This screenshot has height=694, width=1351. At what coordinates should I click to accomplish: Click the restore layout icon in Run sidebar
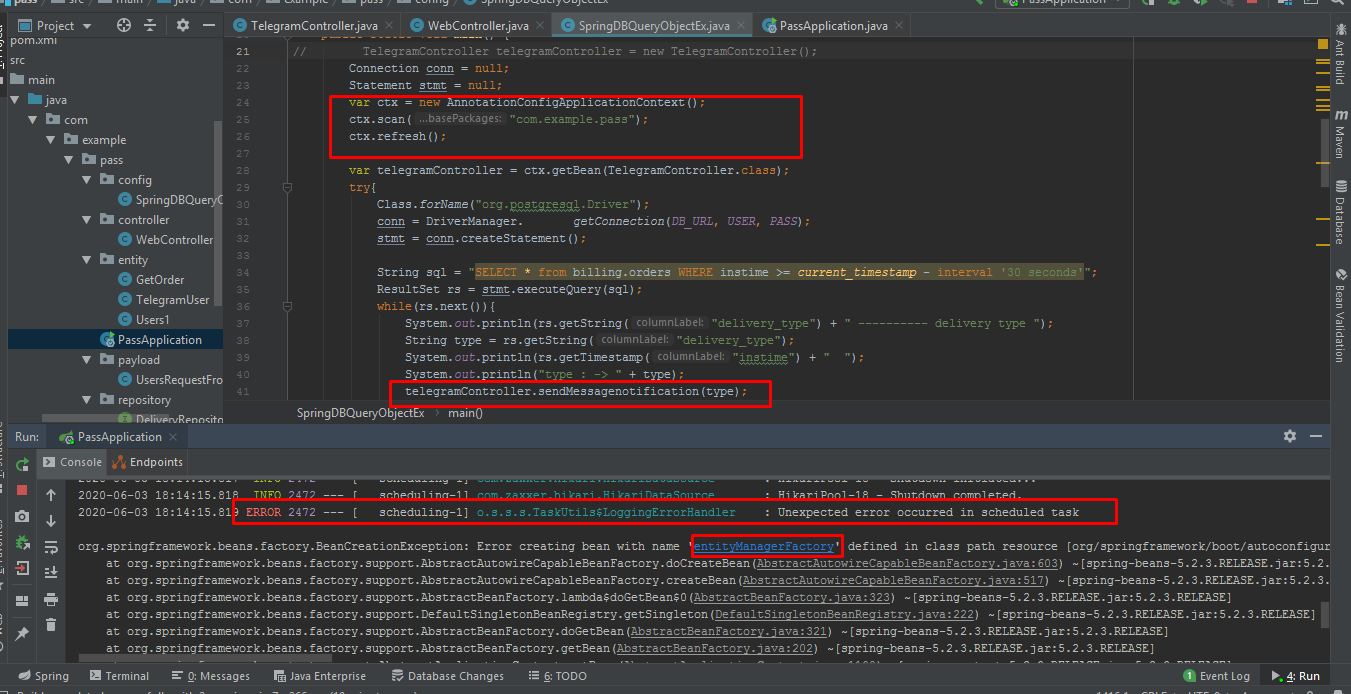point(22,603)
